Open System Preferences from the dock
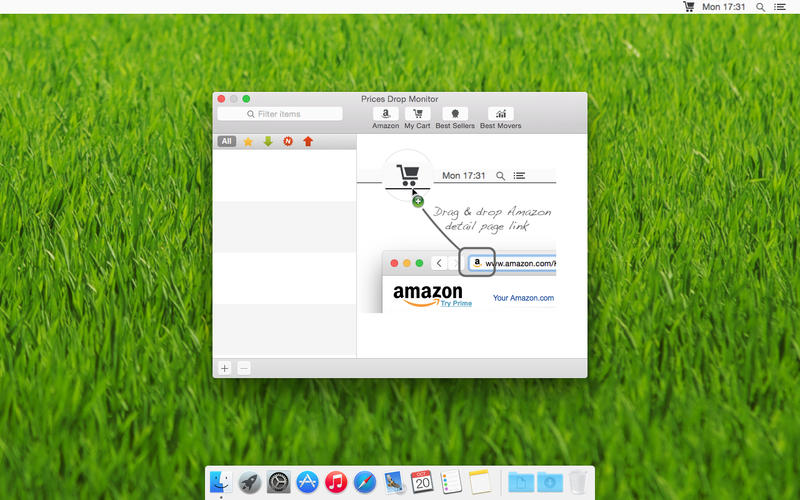This screenshot has height=500, width=800. point(278,482)
